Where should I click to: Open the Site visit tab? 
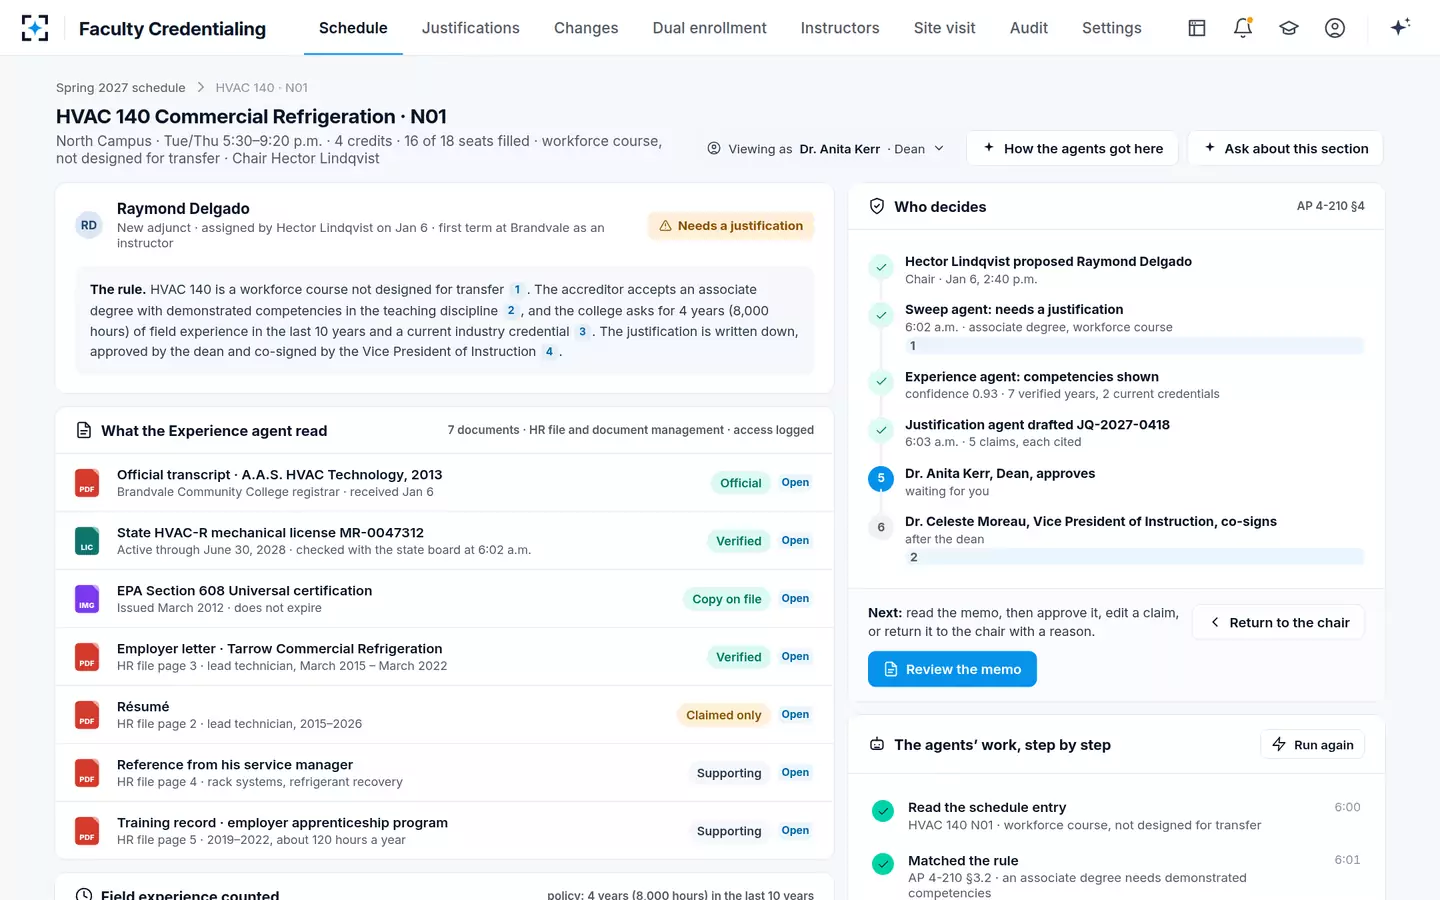[945, 28]
